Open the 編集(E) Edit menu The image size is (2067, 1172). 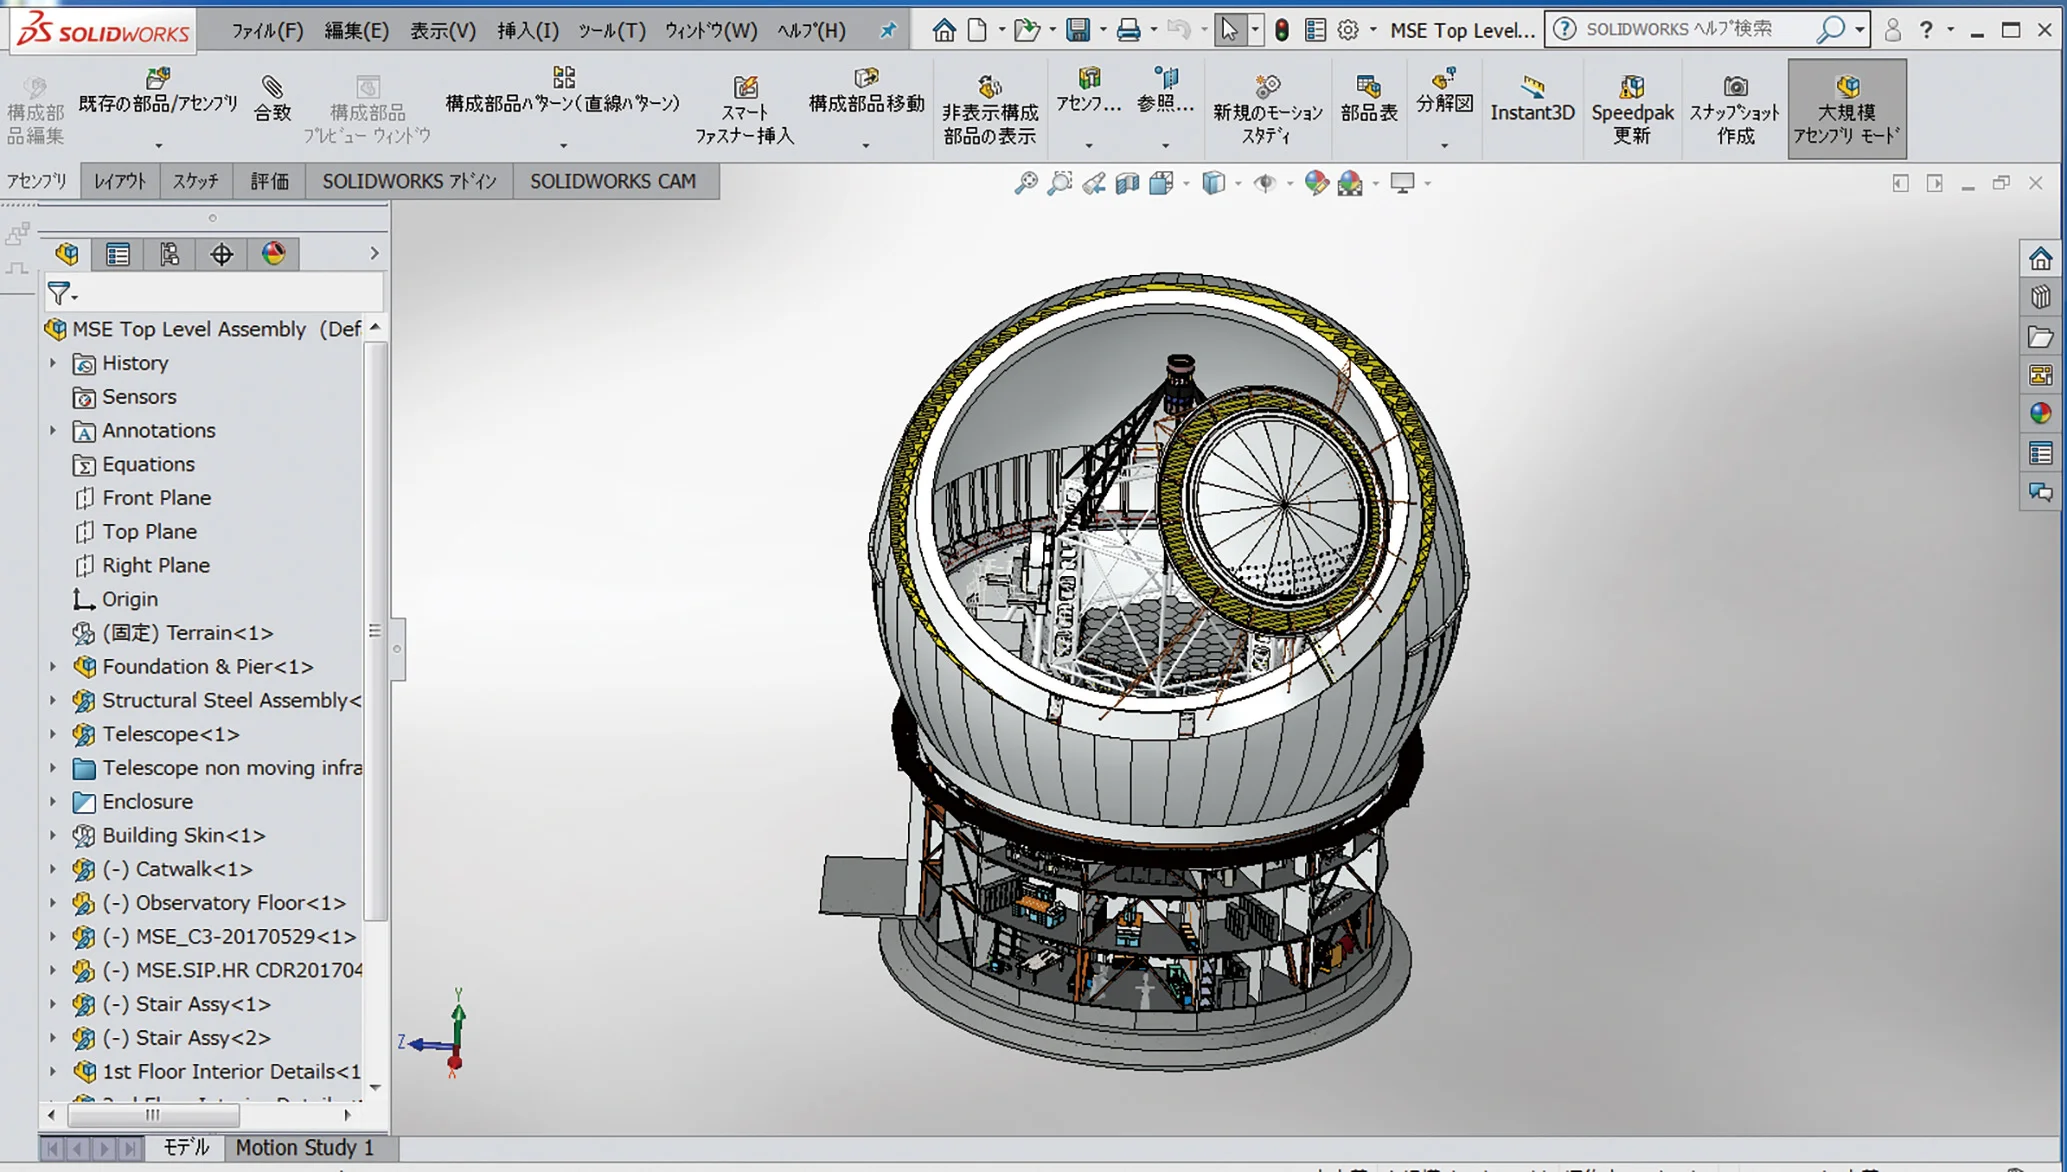tap(356, 31)
